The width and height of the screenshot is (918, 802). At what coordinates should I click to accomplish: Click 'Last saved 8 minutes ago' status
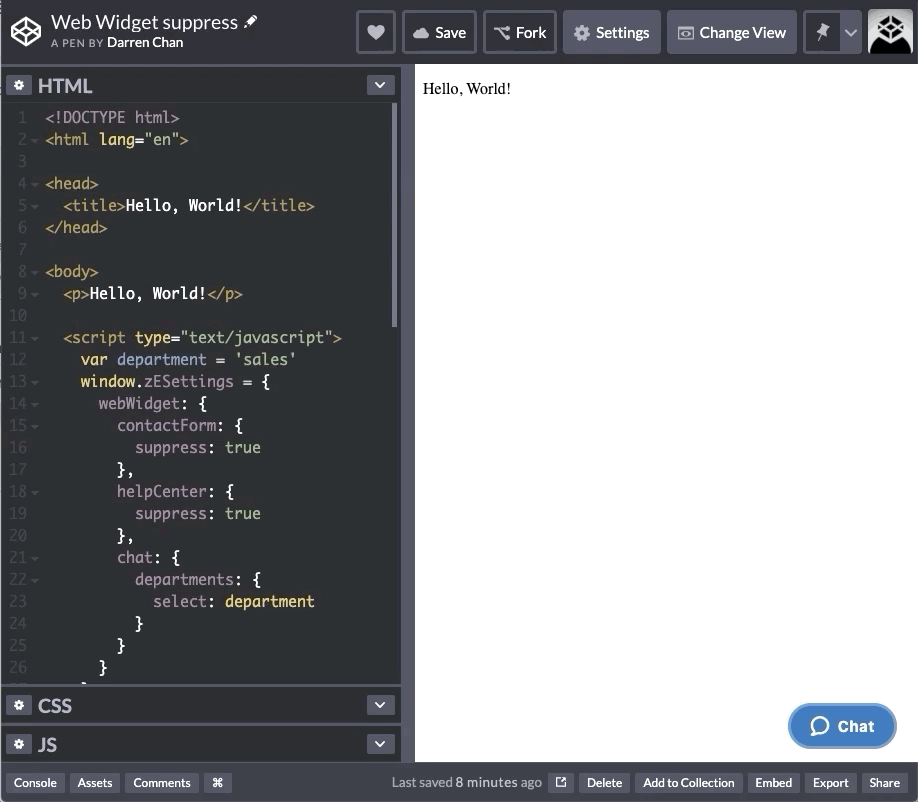467,783
